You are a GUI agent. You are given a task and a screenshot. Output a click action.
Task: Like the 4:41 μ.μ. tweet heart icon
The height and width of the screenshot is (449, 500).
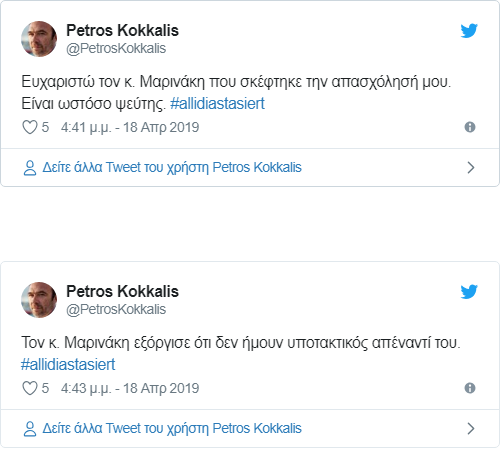point(30,127)
